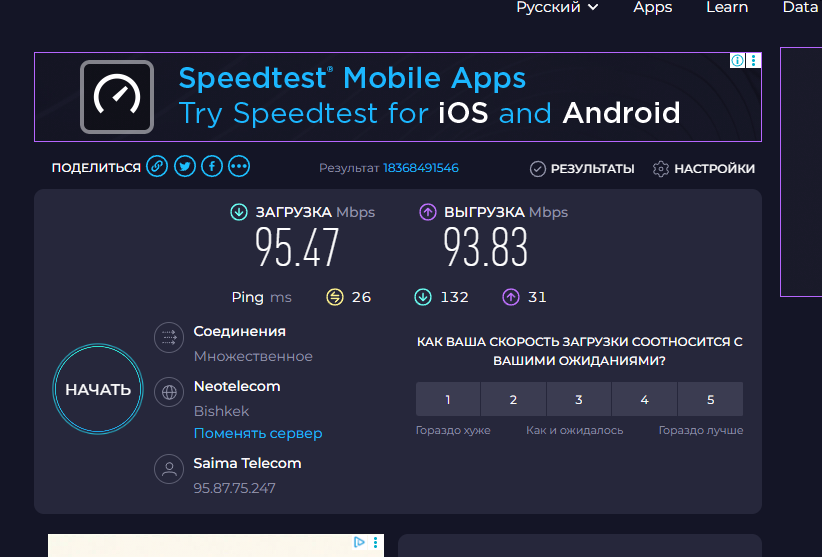
Task: Click the Результаты checkmark icon
Action: tap(537, 169)
